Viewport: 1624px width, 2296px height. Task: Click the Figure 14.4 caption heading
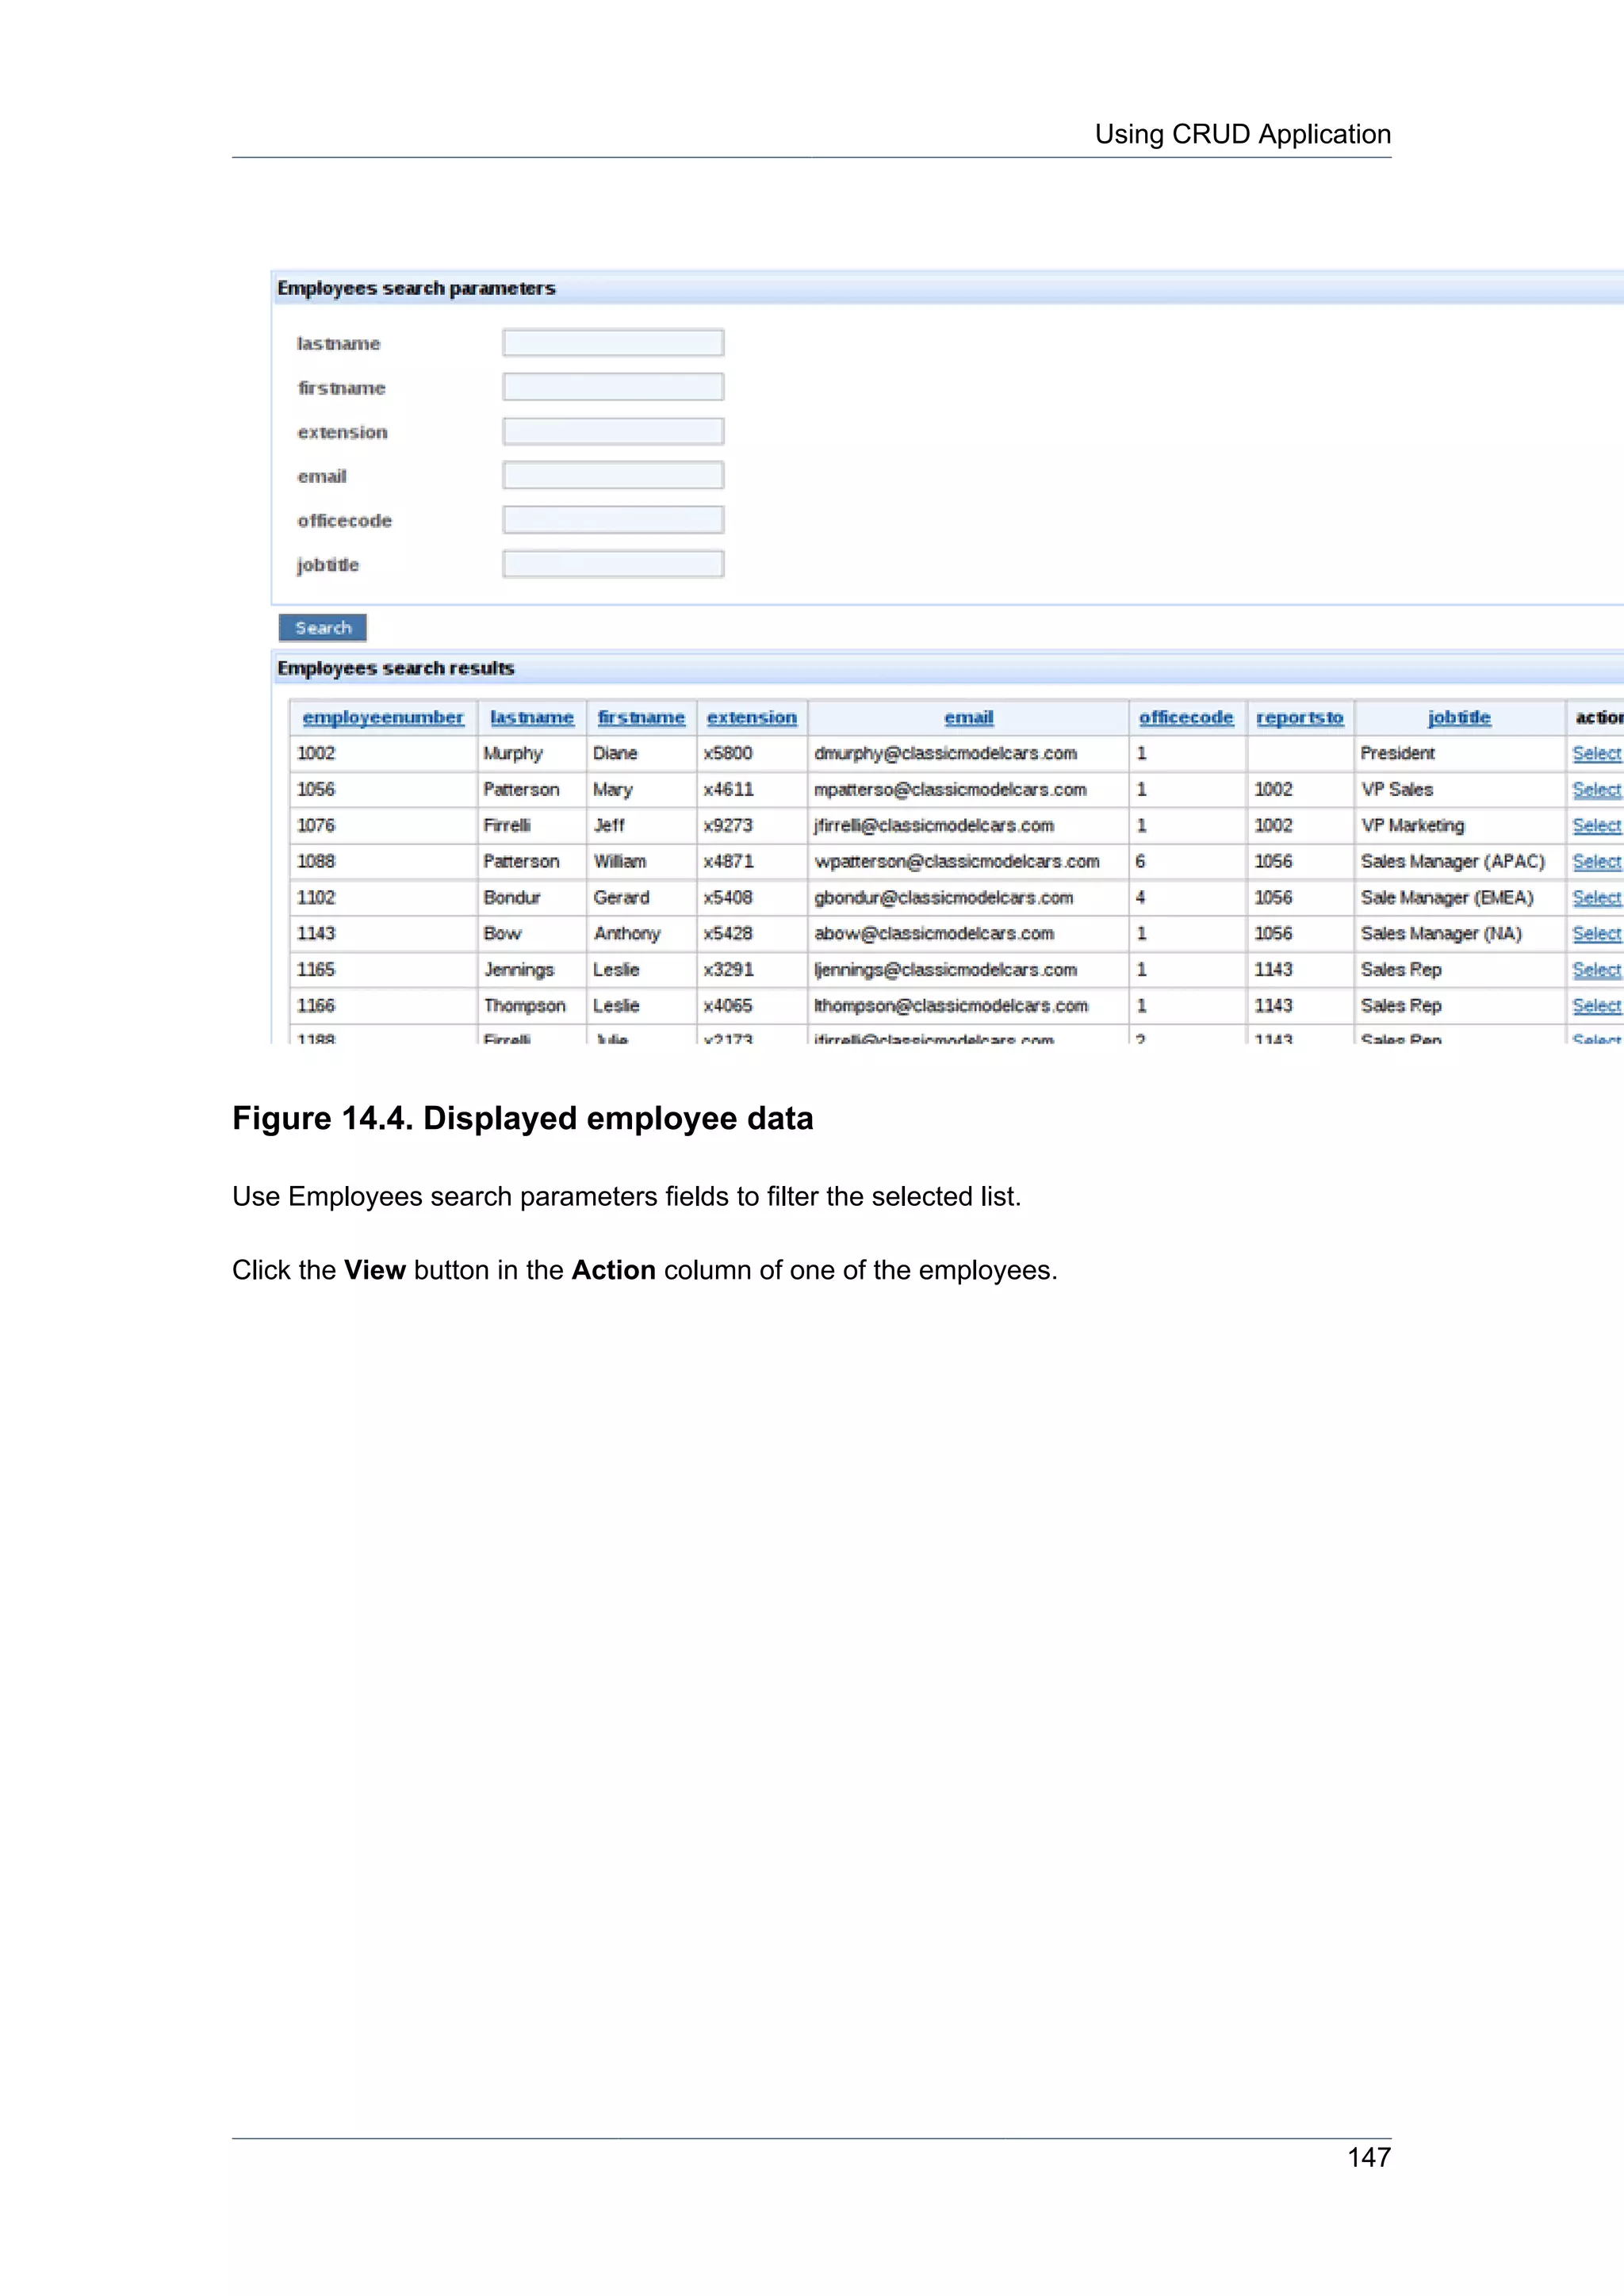click(523, 1118)
